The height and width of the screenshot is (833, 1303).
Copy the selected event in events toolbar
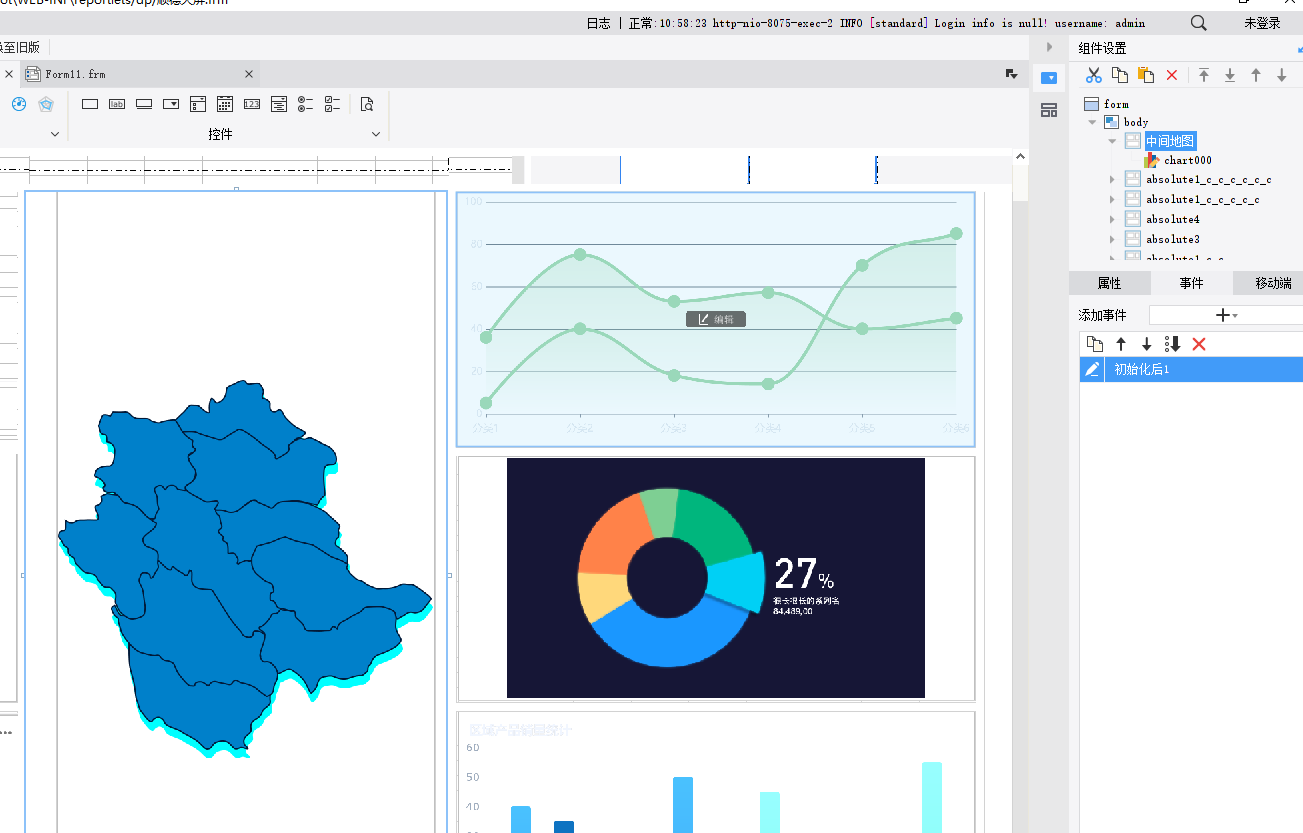[x=1095, y=344]
